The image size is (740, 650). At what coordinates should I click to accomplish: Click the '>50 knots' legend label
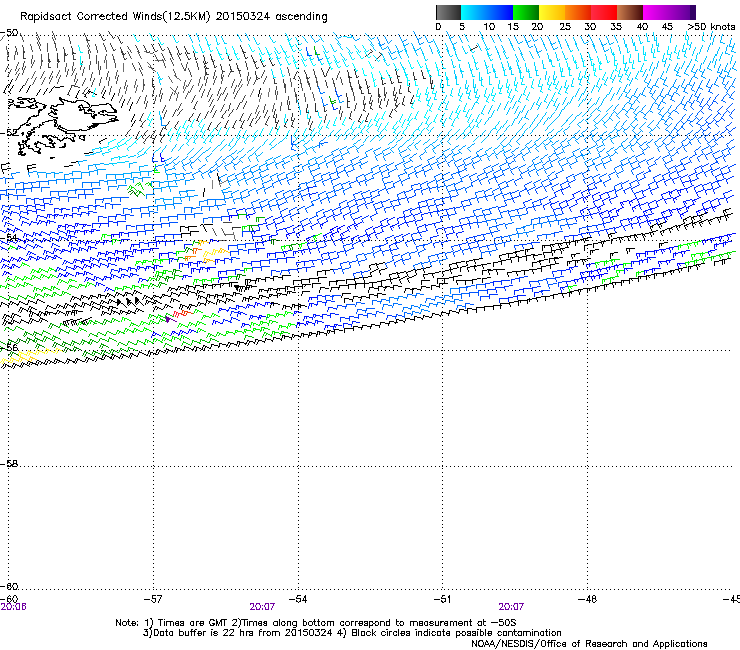(x=711, y=27)
